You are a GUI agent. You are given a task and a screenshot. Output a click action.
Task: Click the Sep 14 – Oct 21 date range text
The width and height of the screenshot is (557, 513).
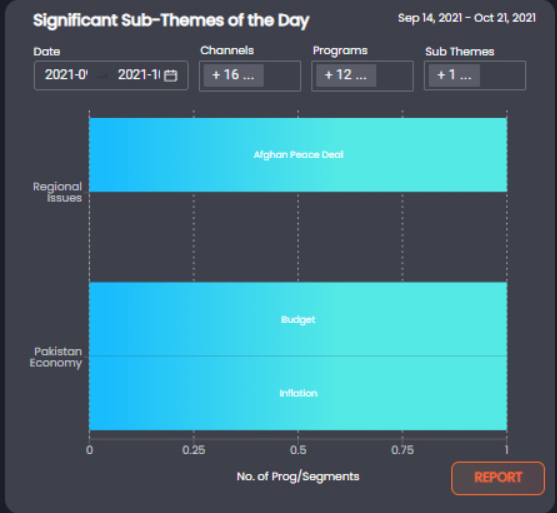click(x=467, y=18)
